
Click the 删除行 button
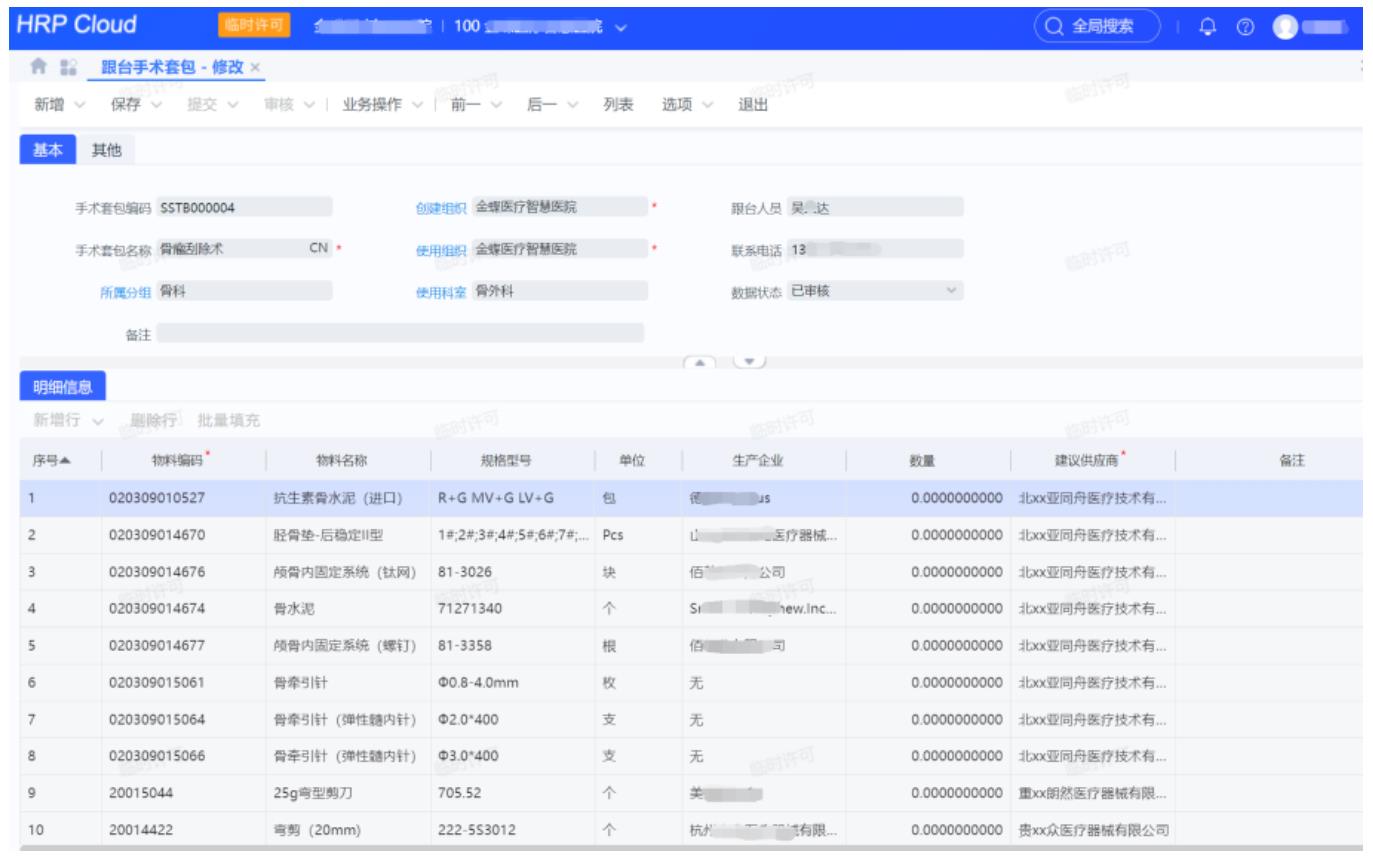click(153, 421)
